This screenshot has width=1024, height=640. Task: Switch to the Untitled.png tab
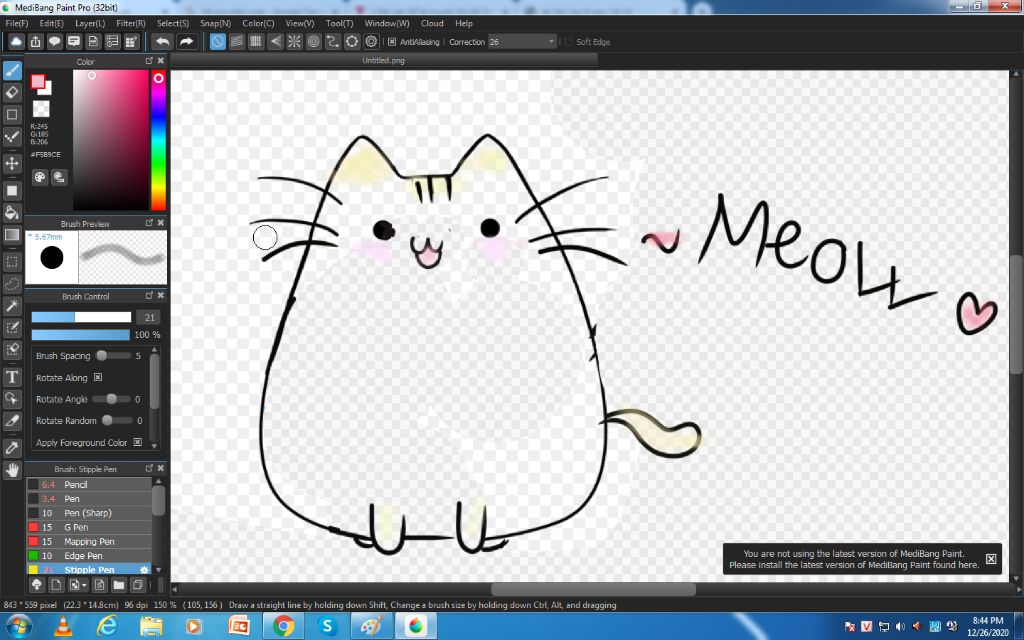point(383,60)
